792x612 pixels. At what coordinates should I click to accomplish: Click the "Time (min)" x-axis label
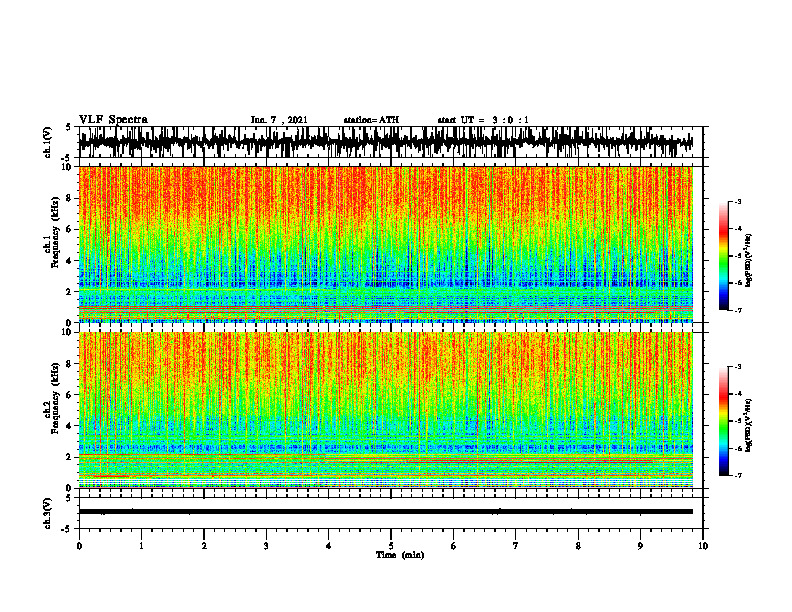[400, 555]
